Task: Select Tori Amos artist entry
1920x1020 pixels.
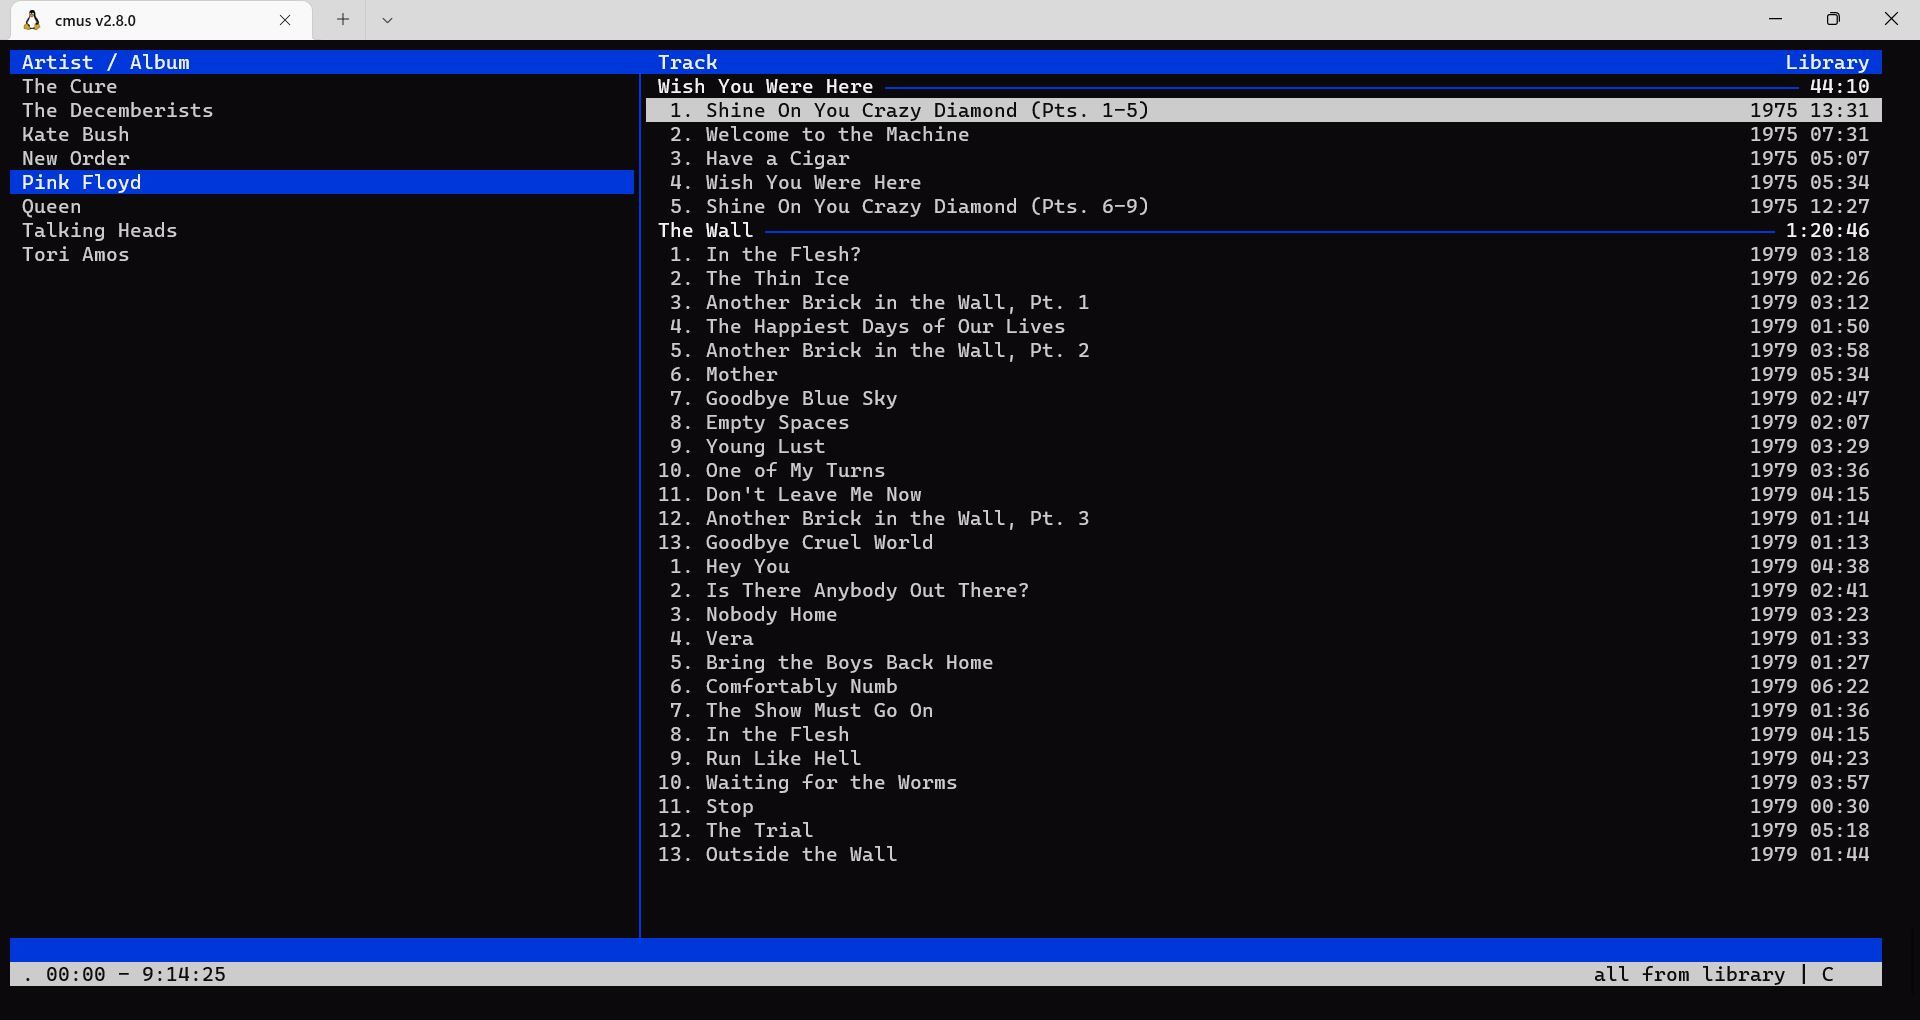Action: pos(322,254)
